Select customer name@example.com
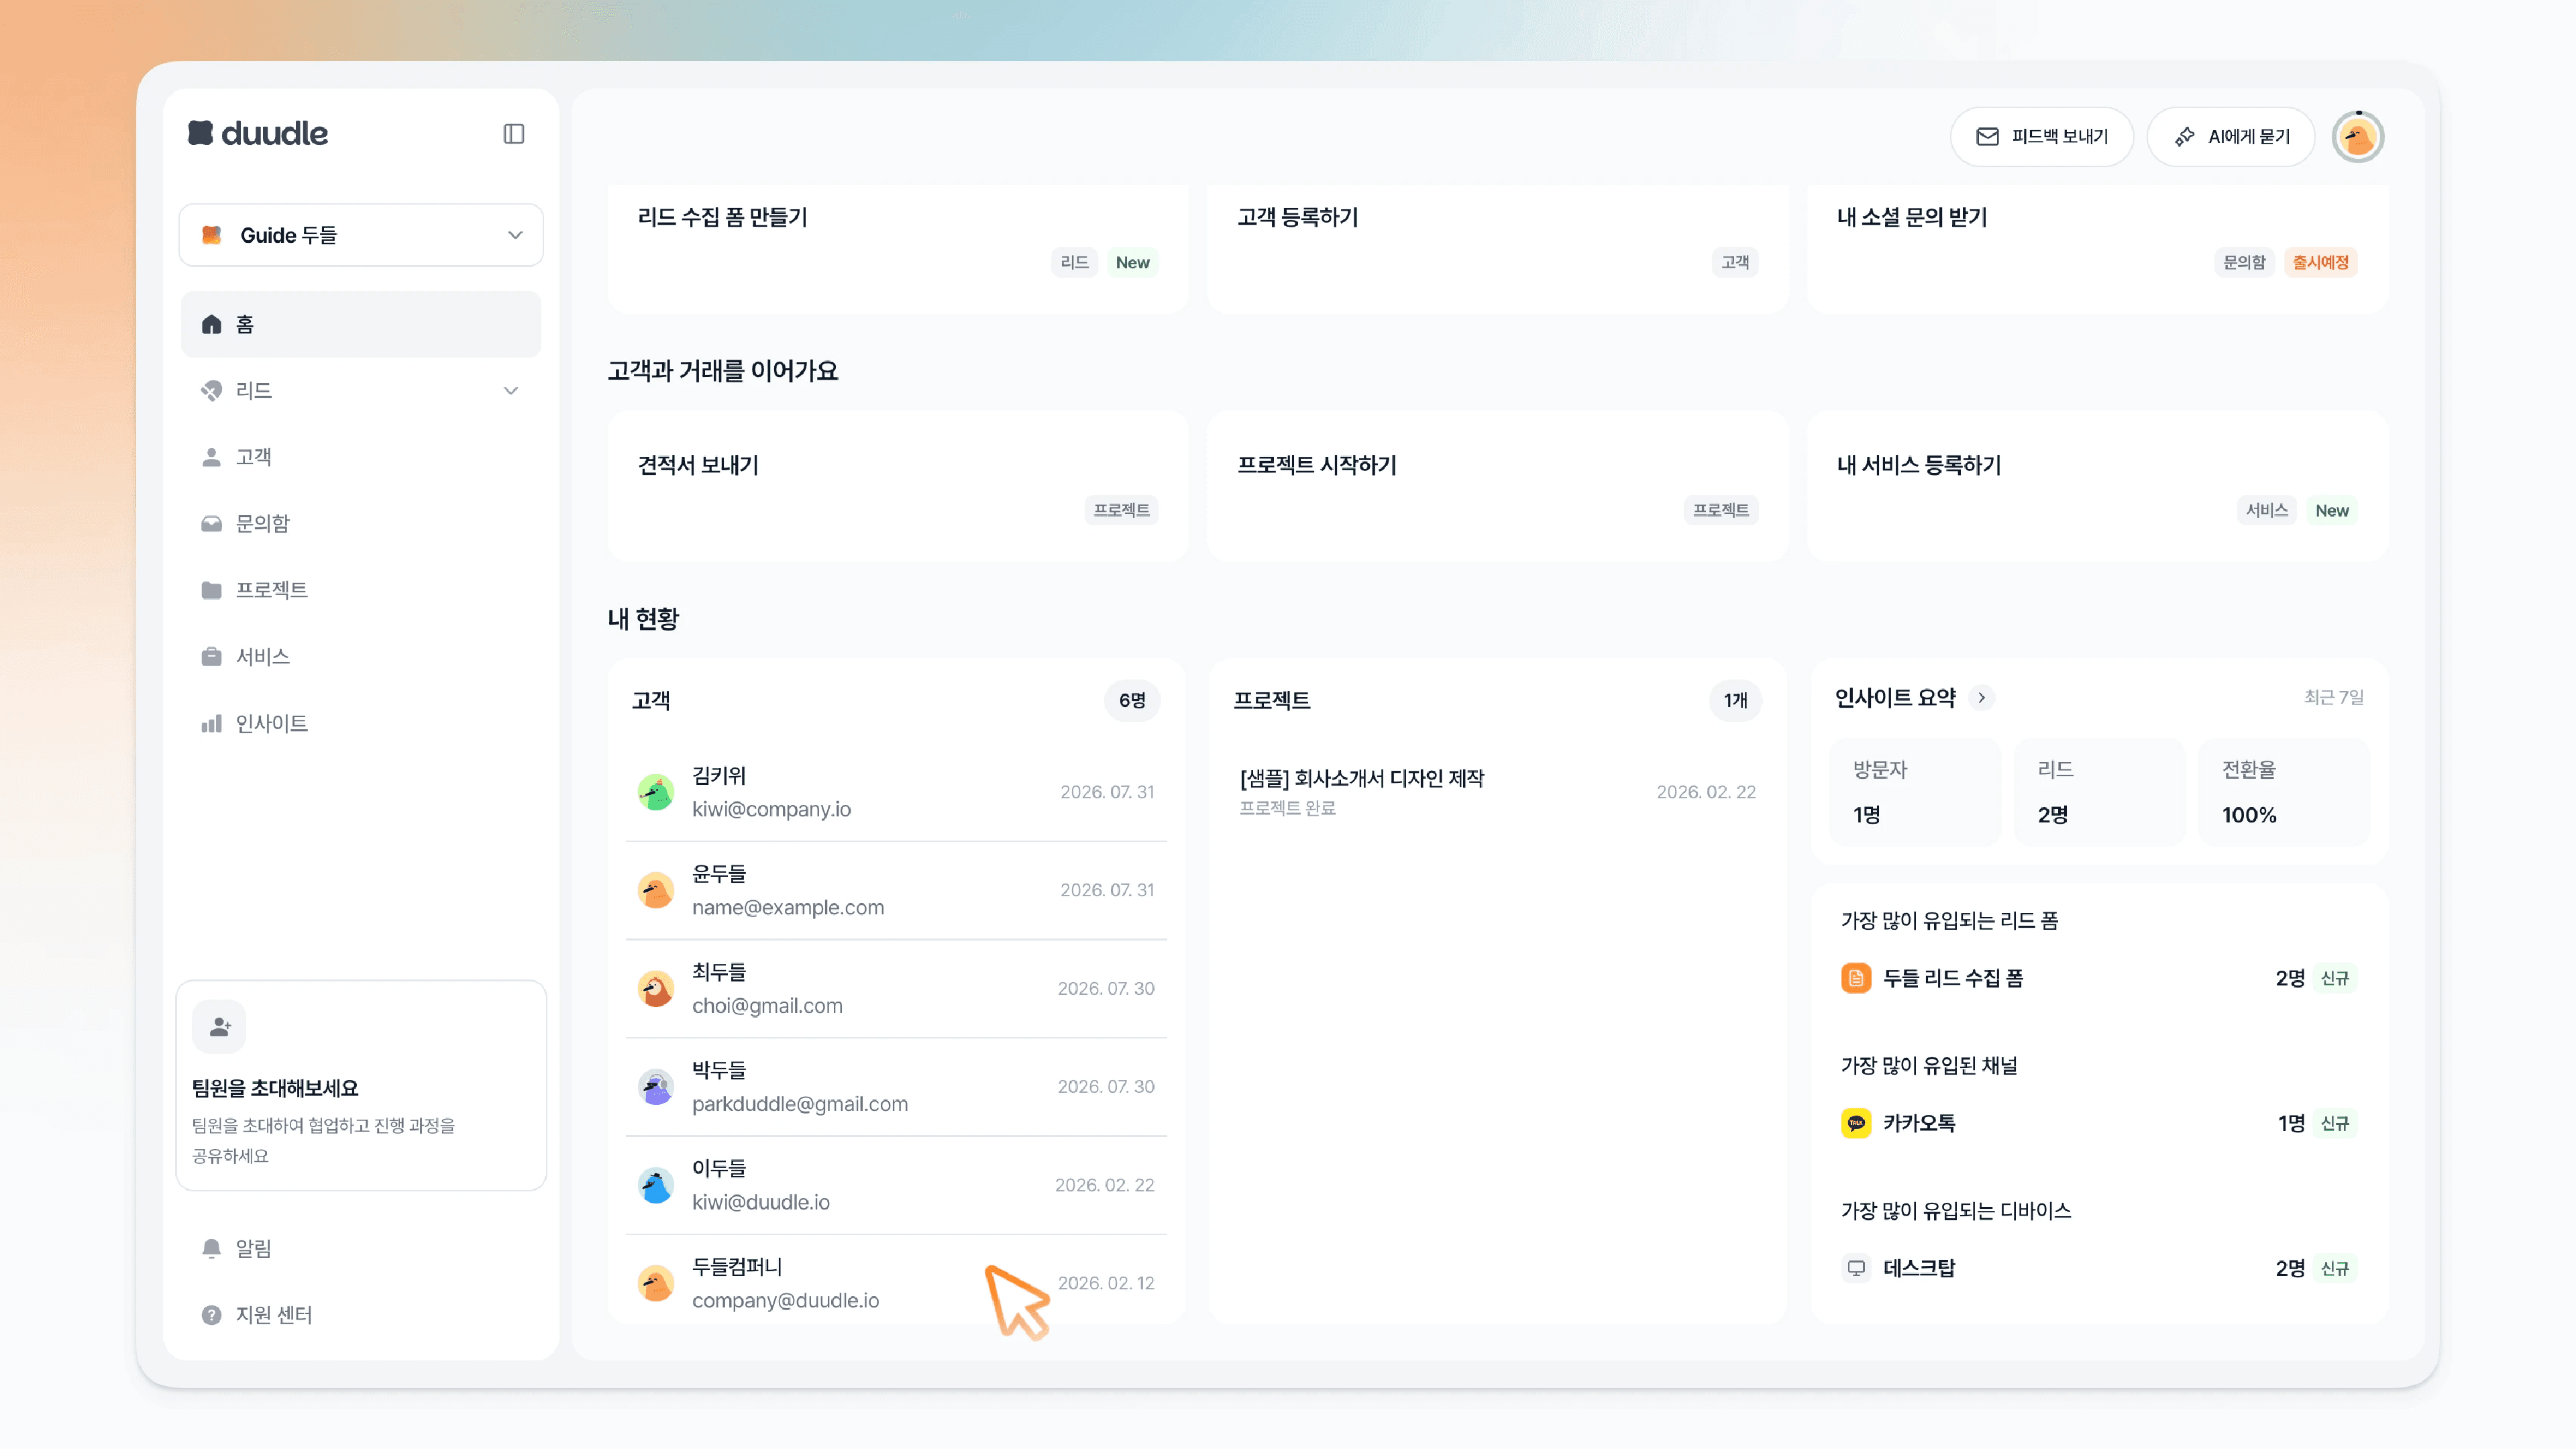The height and width of the screenshot is (1449, 2576). [896, 890]
